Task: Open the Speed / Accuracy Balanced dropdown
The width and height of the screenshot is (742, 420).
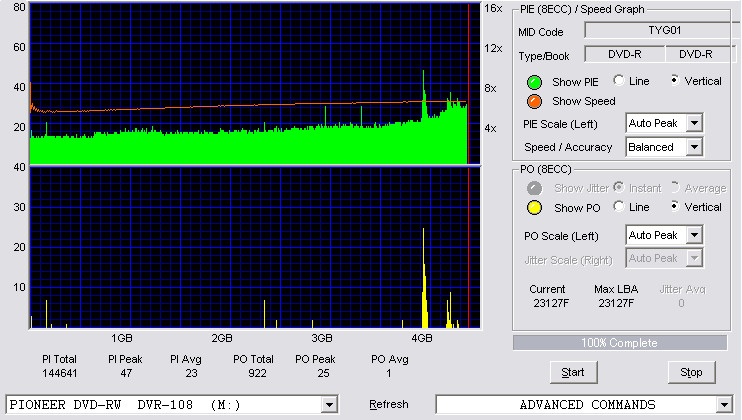Action: click(x=694, y=147)
